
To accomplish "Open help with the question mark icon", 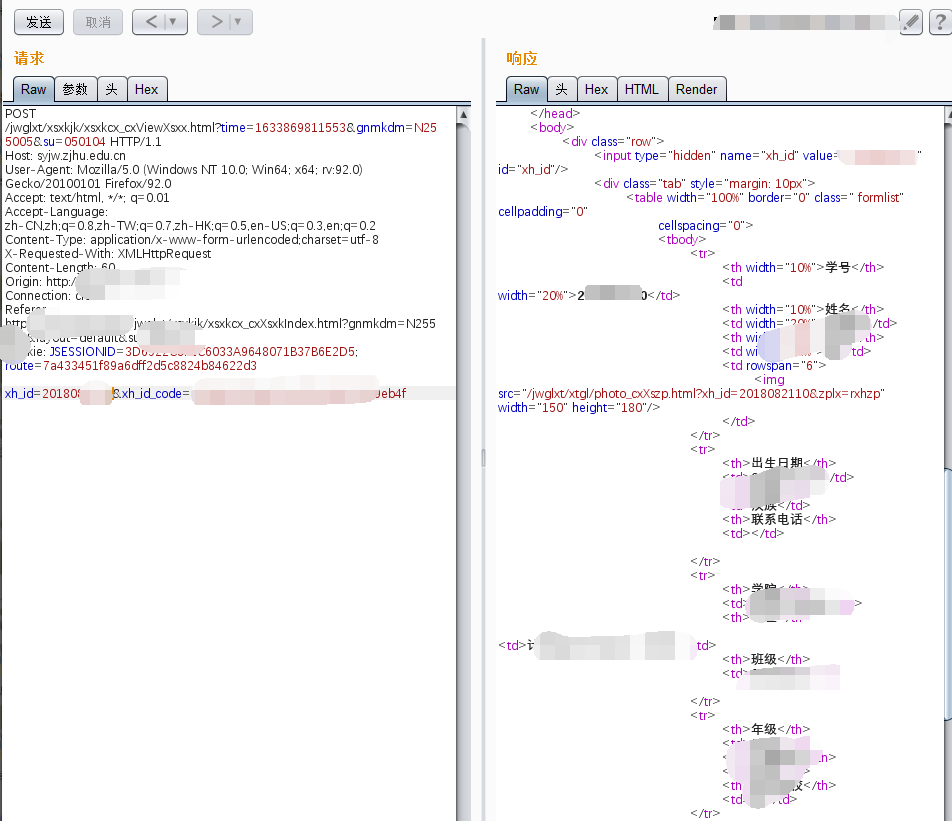I will (x=940, y=22).
